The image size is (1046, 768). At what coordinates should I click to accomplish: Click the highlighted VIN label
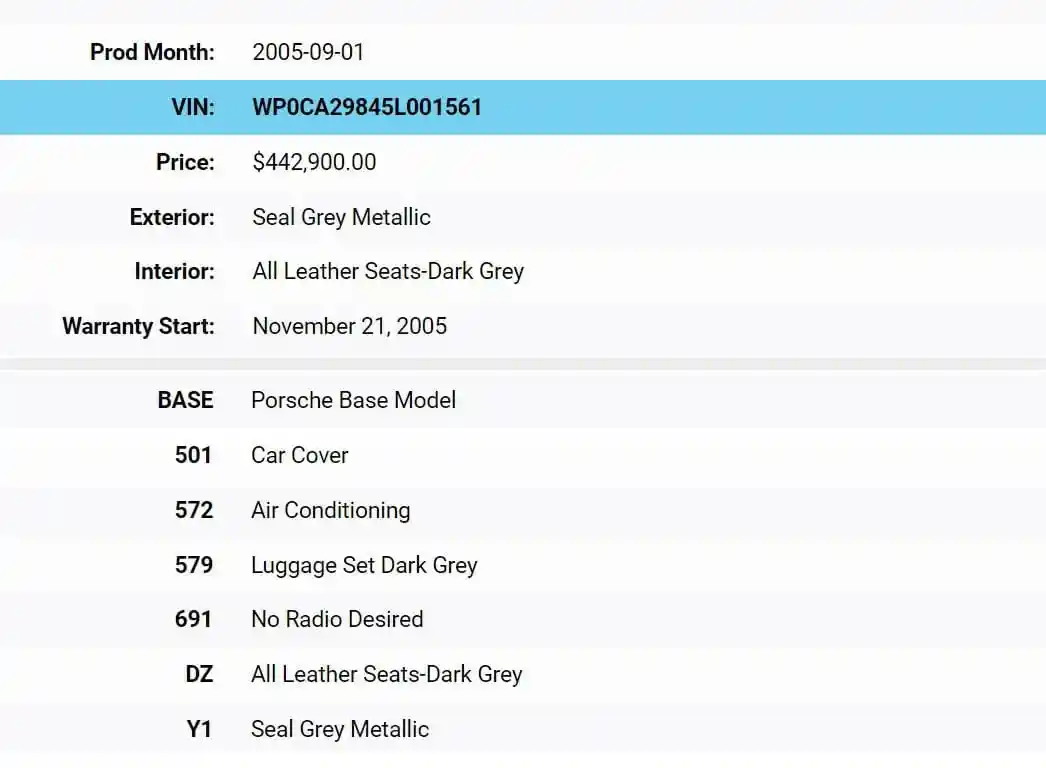click(193, 107)
